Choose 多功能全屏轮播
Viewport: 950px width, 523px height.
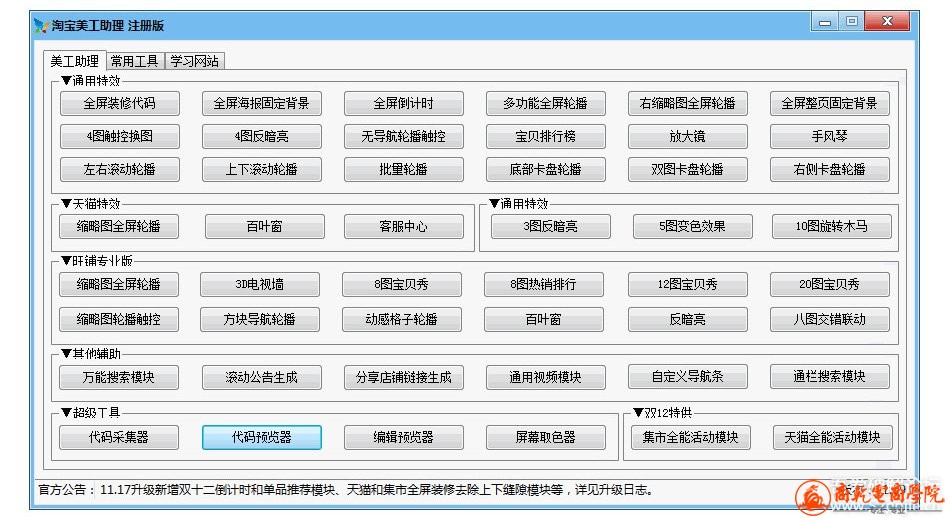coord(545,104)
